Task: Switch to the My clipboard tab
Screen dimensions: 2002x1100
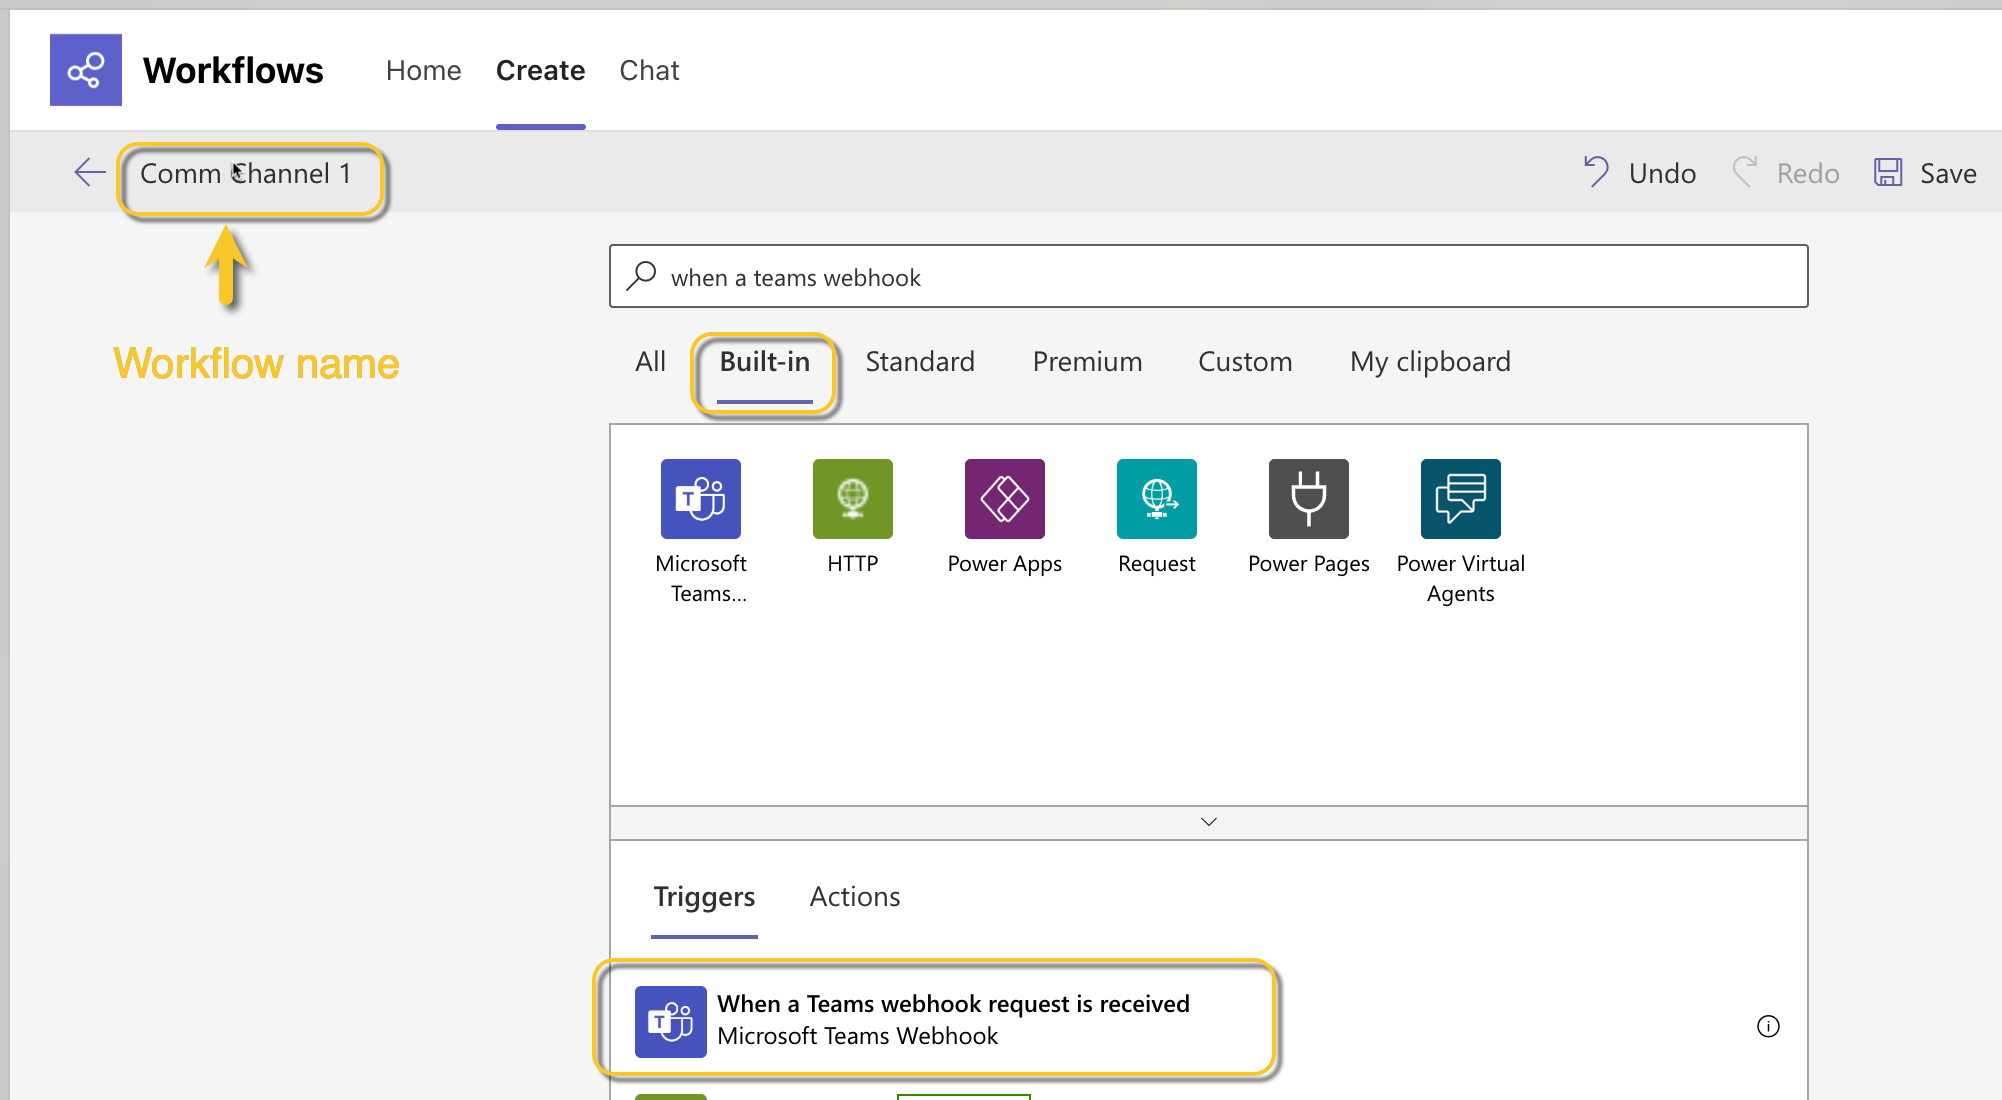Action: pyautogui.click(x=1430, y=362)
